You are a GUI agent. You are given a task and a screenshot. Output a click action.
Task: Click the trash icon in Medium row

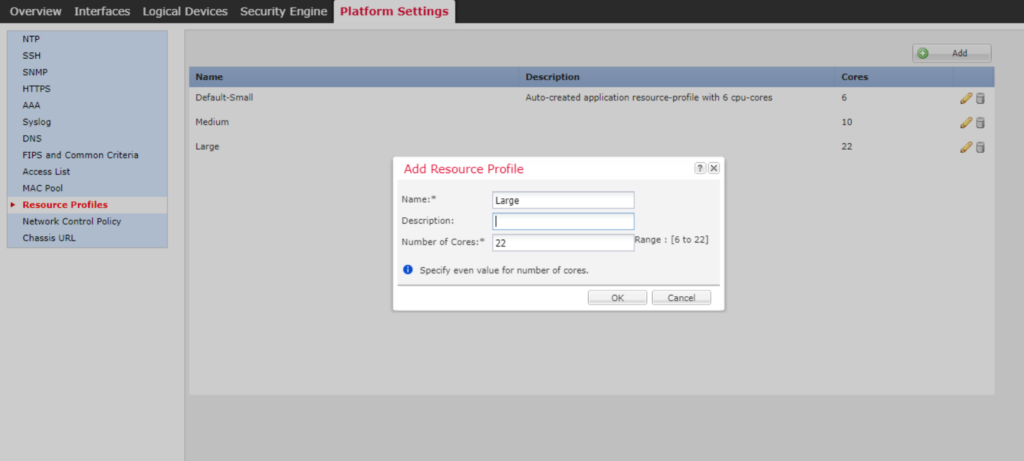pyautogui.click(x=980, y=123)
